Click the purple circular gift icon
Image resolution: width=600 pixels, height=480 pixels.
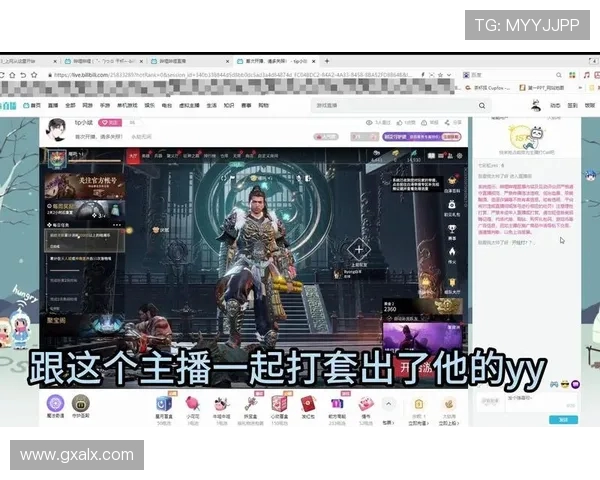(55, 403)
